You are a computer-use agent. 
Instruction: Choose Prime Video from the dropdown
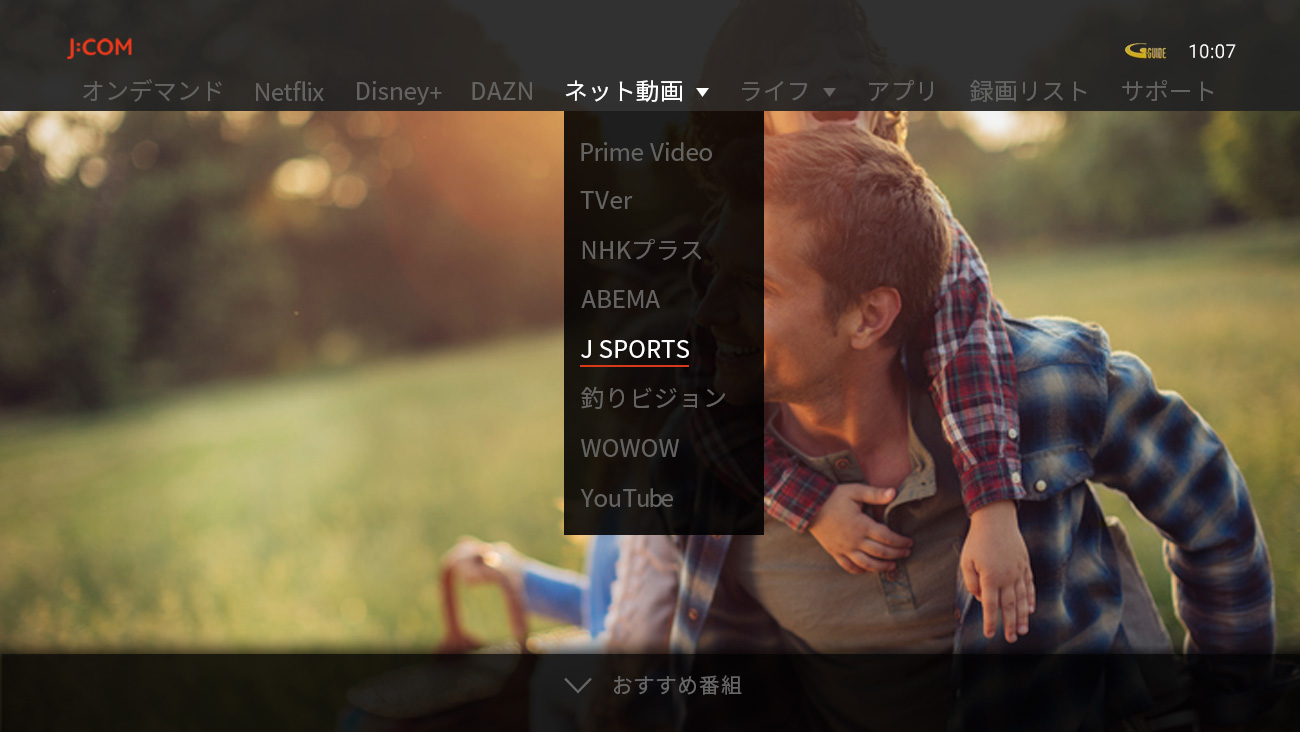coord(646,152)
